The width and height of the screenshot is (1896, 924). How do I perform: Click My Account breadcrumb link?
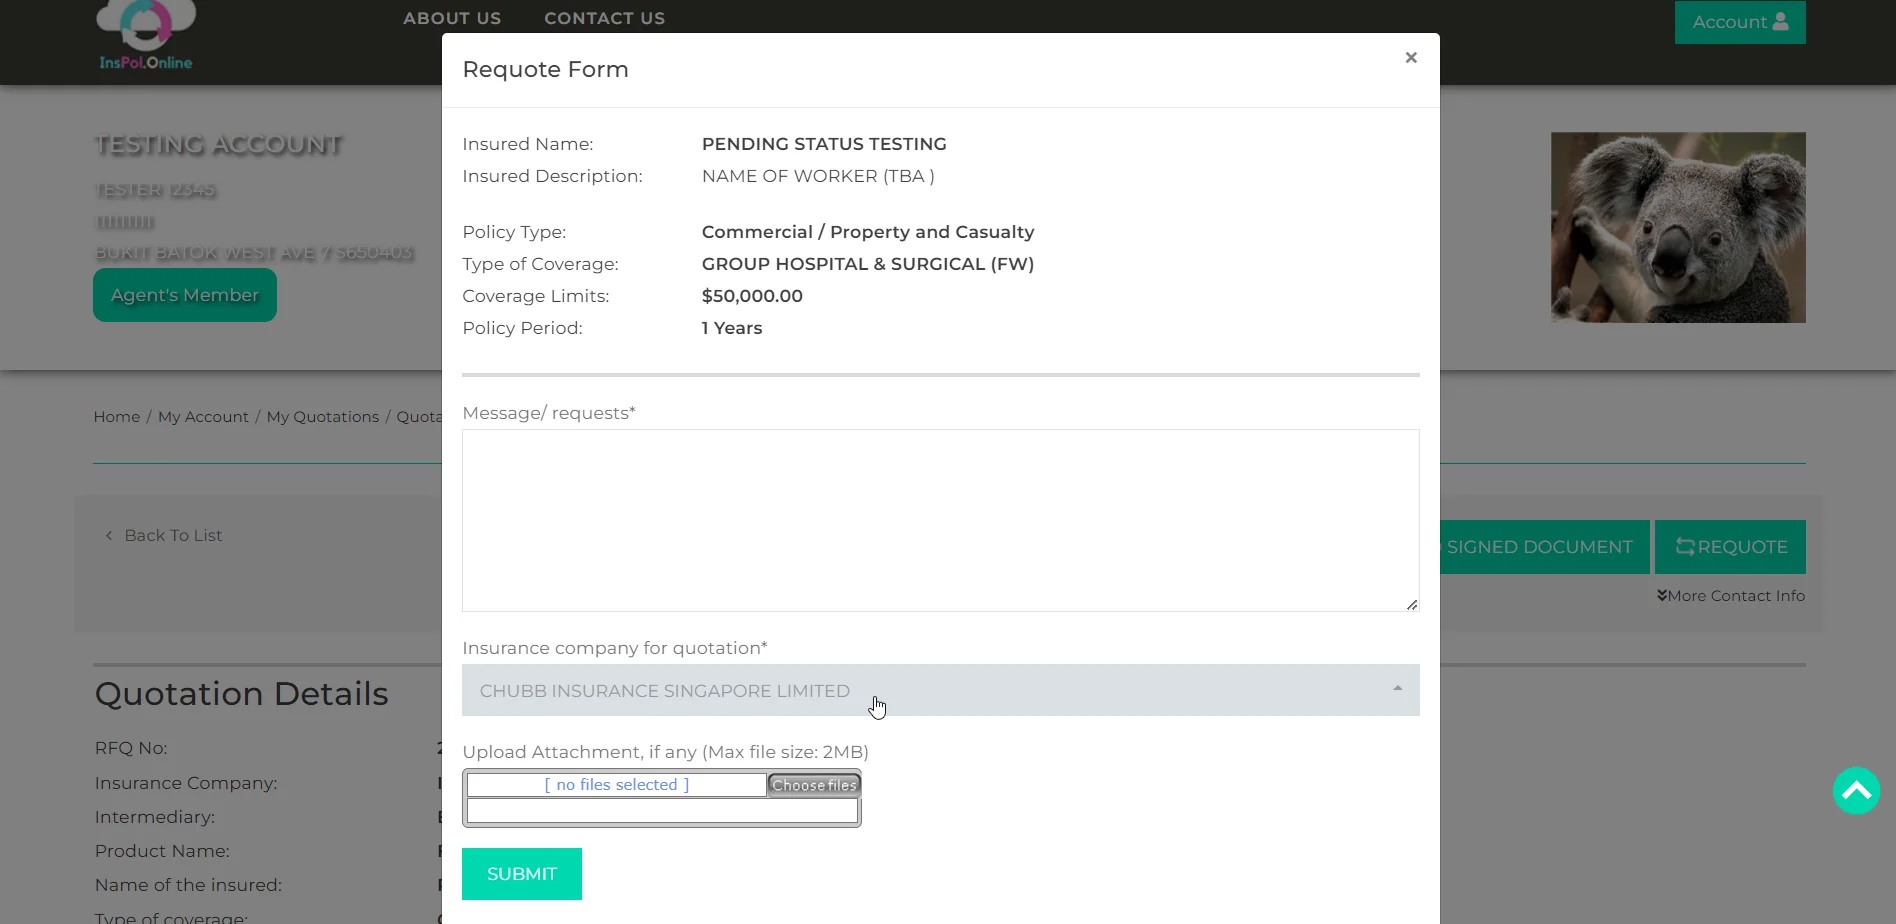pos(203,417)
